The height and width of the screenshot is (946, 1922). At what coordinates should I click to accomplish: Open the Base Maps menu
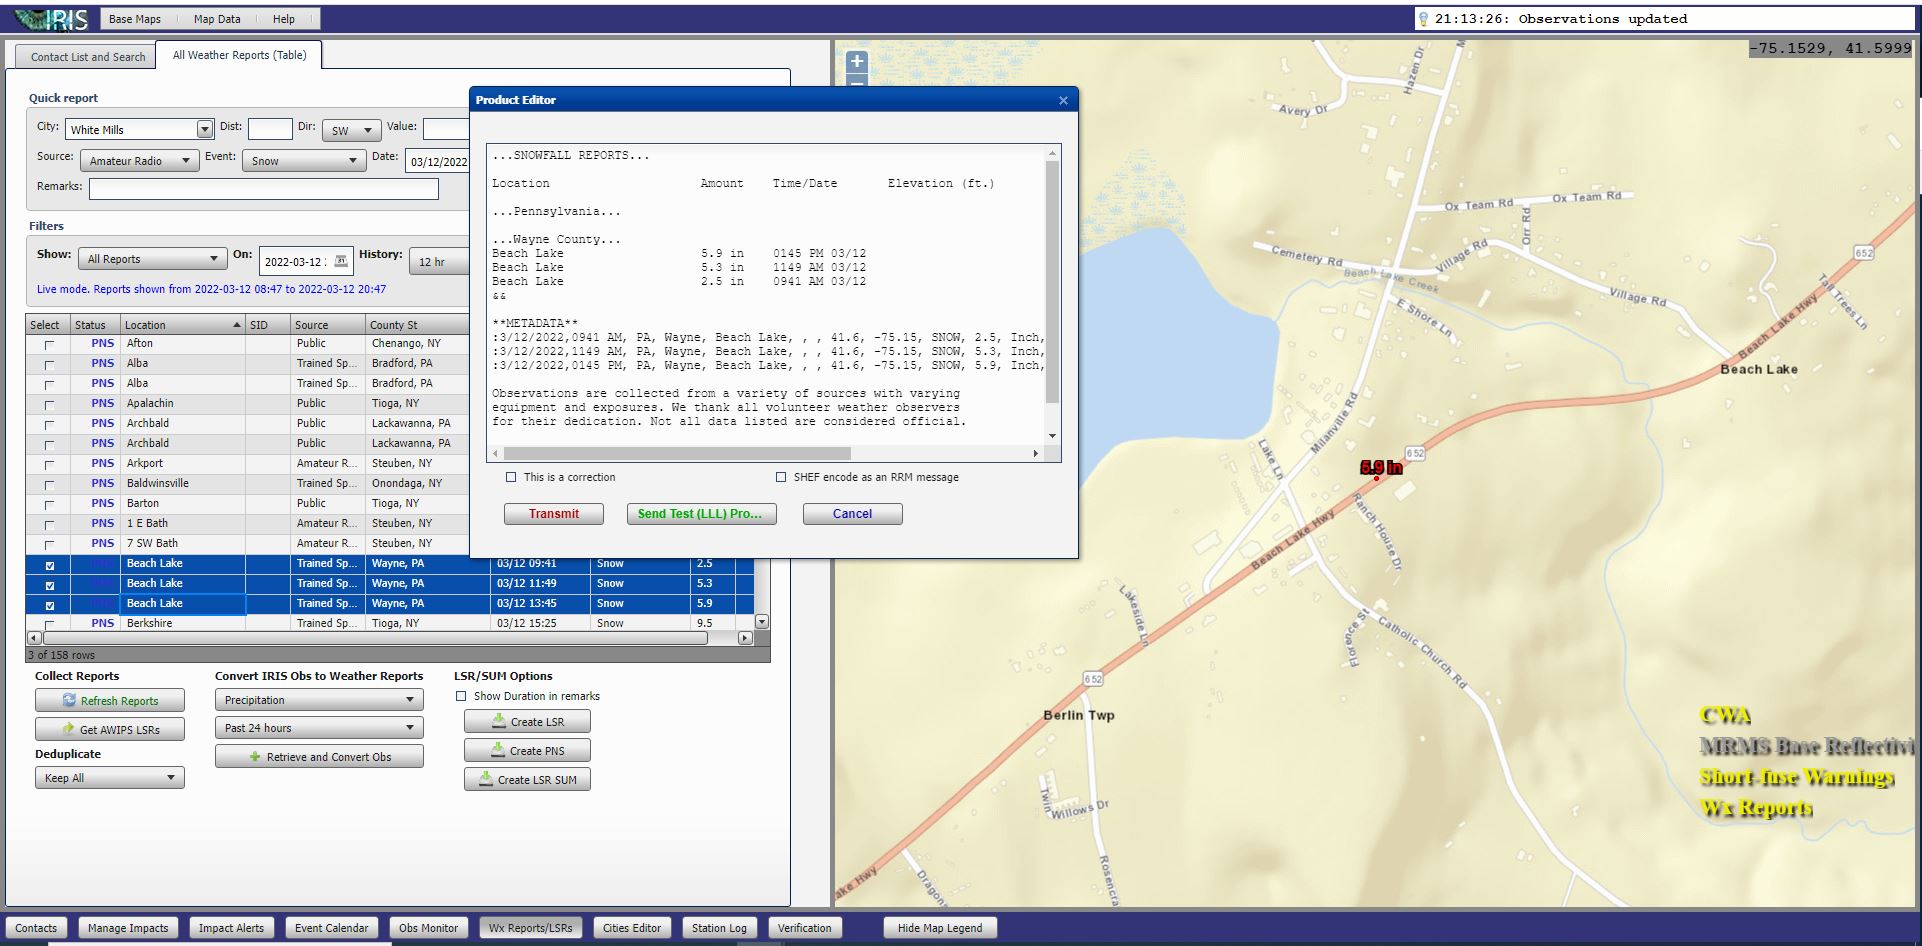point(134,19)
